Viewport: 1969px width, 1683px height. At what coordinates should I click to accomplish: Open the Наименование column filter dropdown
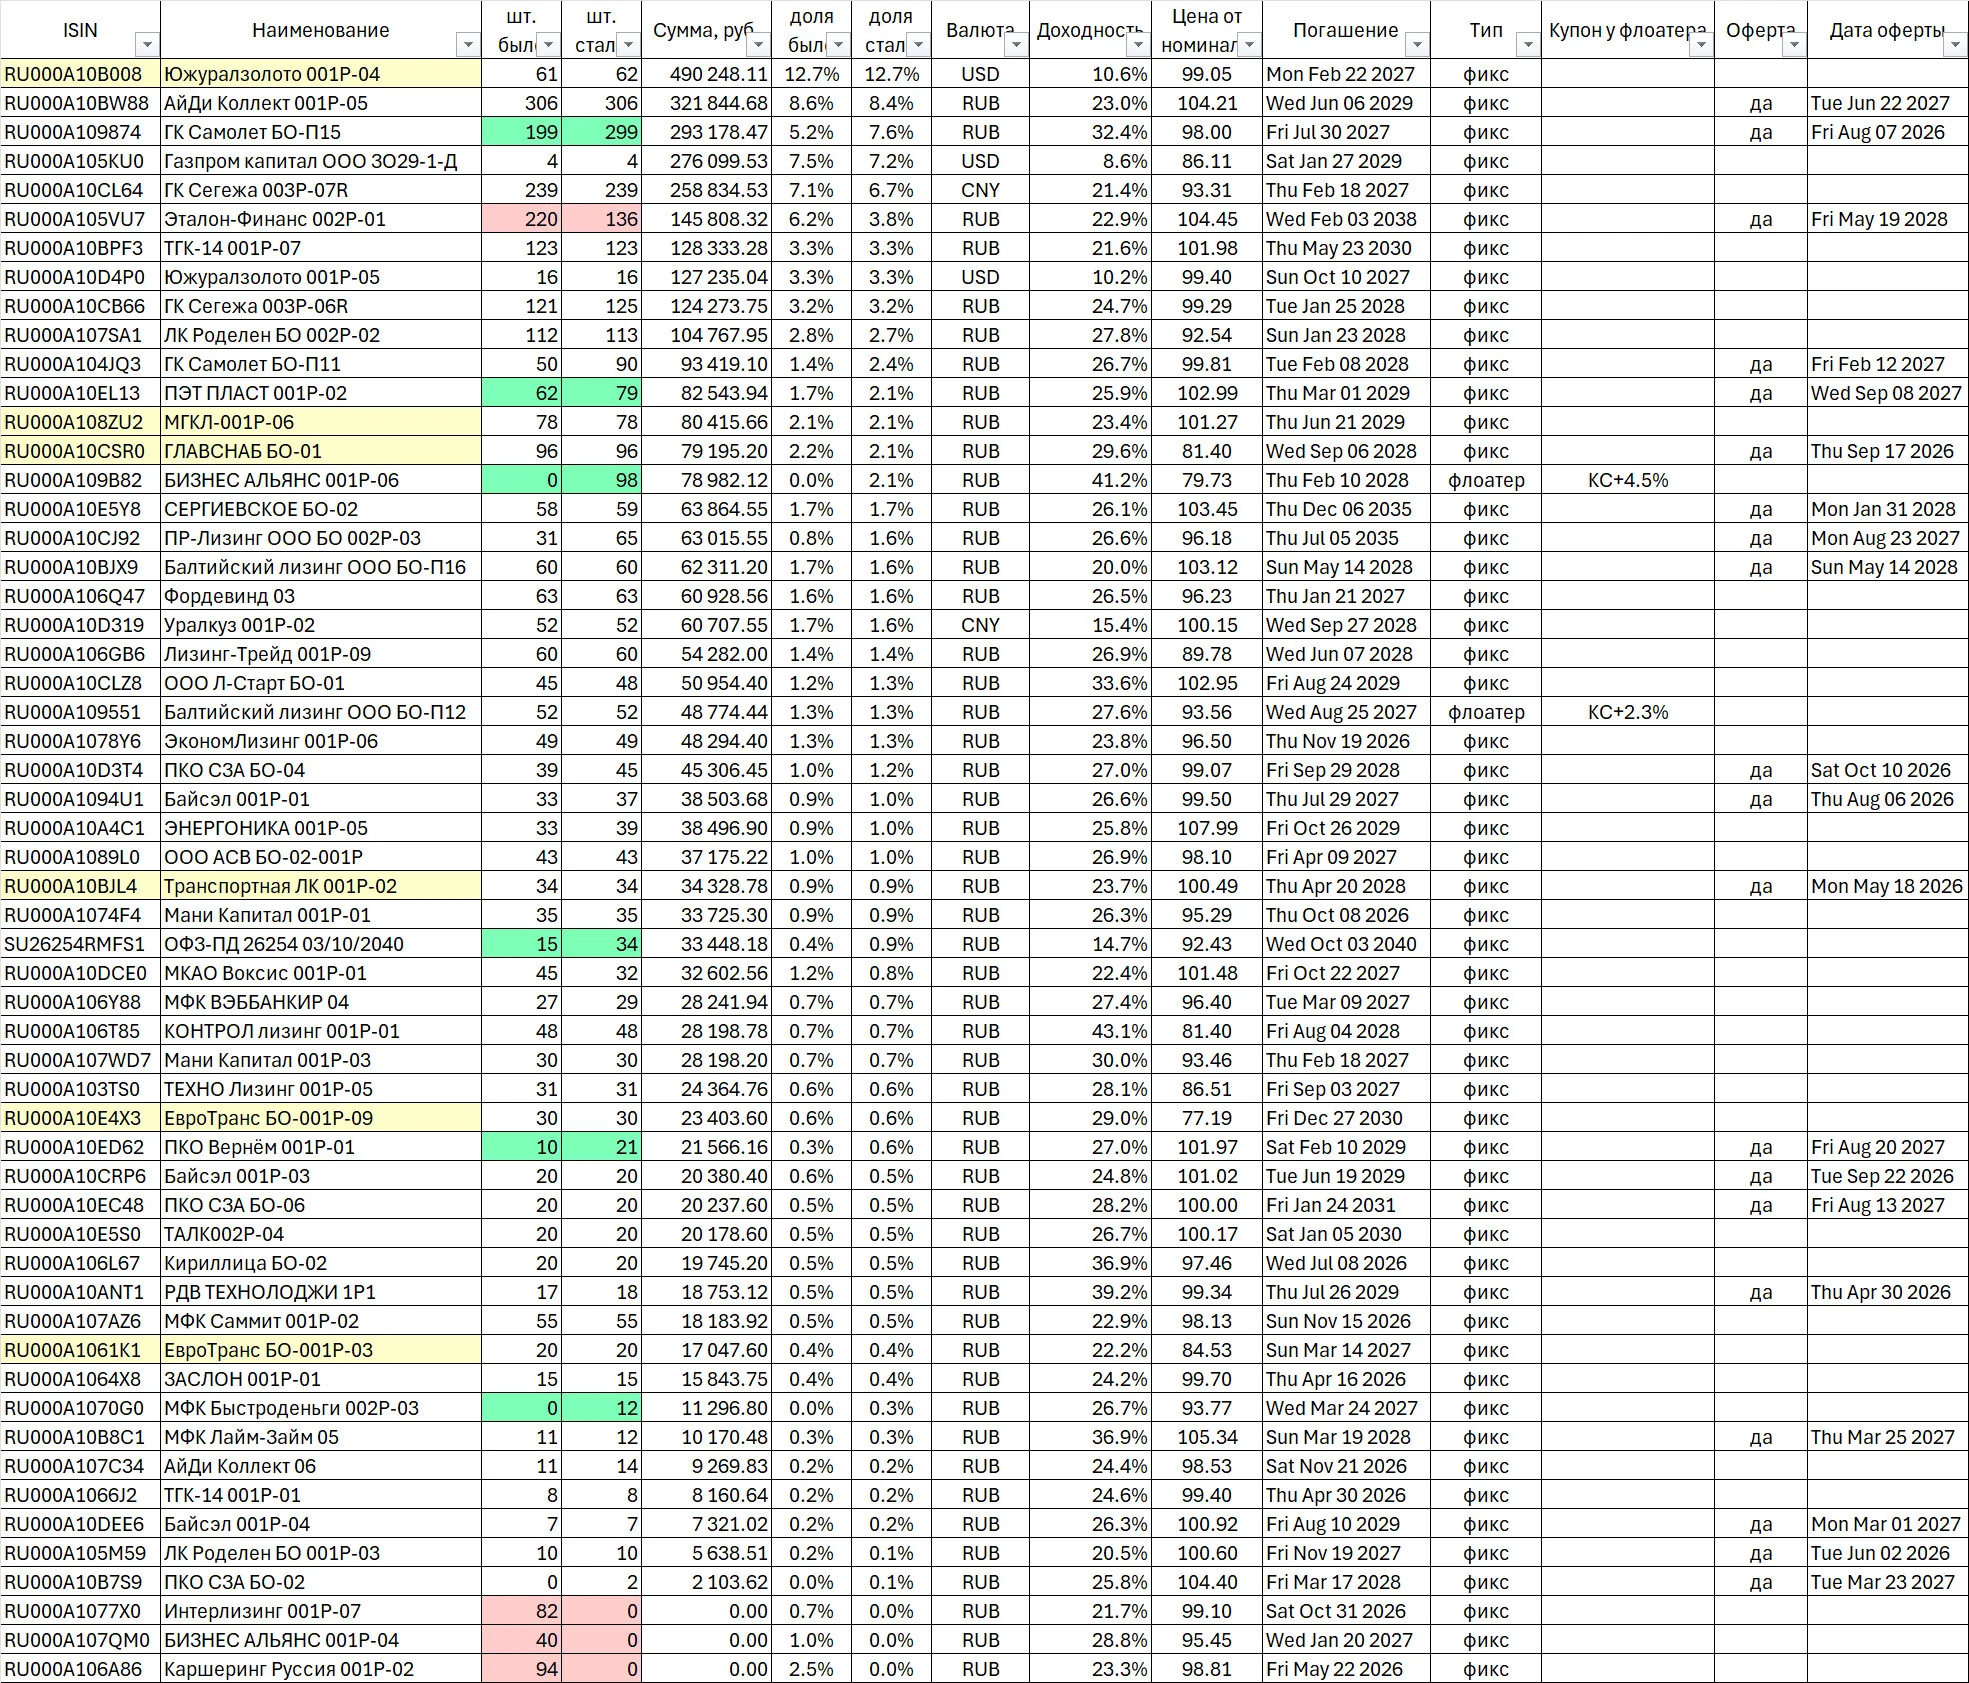(467, 45)
